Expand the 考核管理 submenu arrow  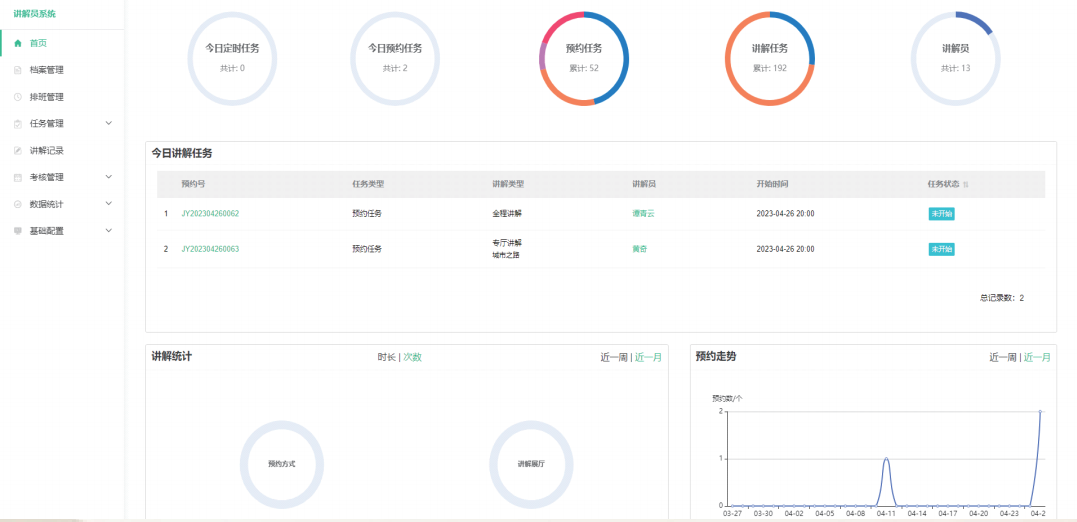tap(109, 177)
